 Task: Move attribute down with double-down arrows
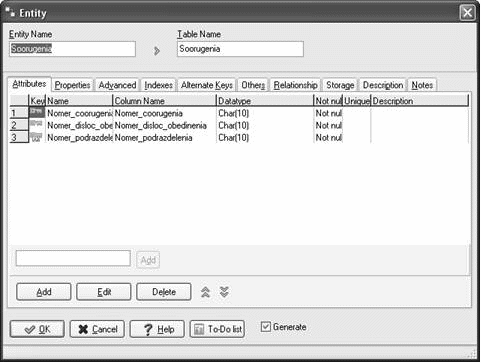[x=224, y=292]
